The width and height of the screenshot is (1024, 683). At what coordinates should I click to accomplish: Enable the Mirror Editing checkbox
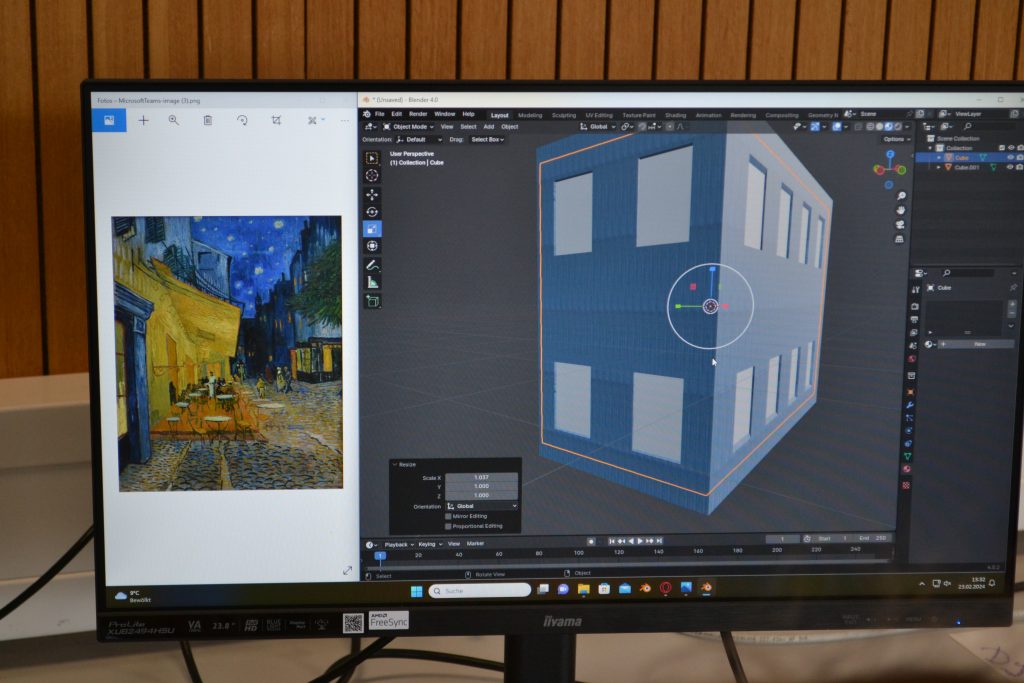point(448,516)
